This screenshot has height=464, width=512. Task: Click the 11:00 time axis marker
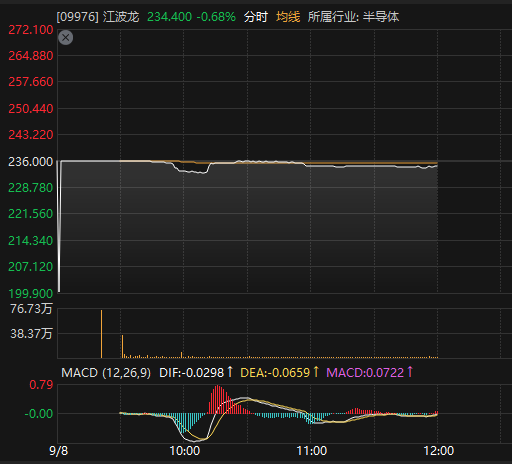312,451
